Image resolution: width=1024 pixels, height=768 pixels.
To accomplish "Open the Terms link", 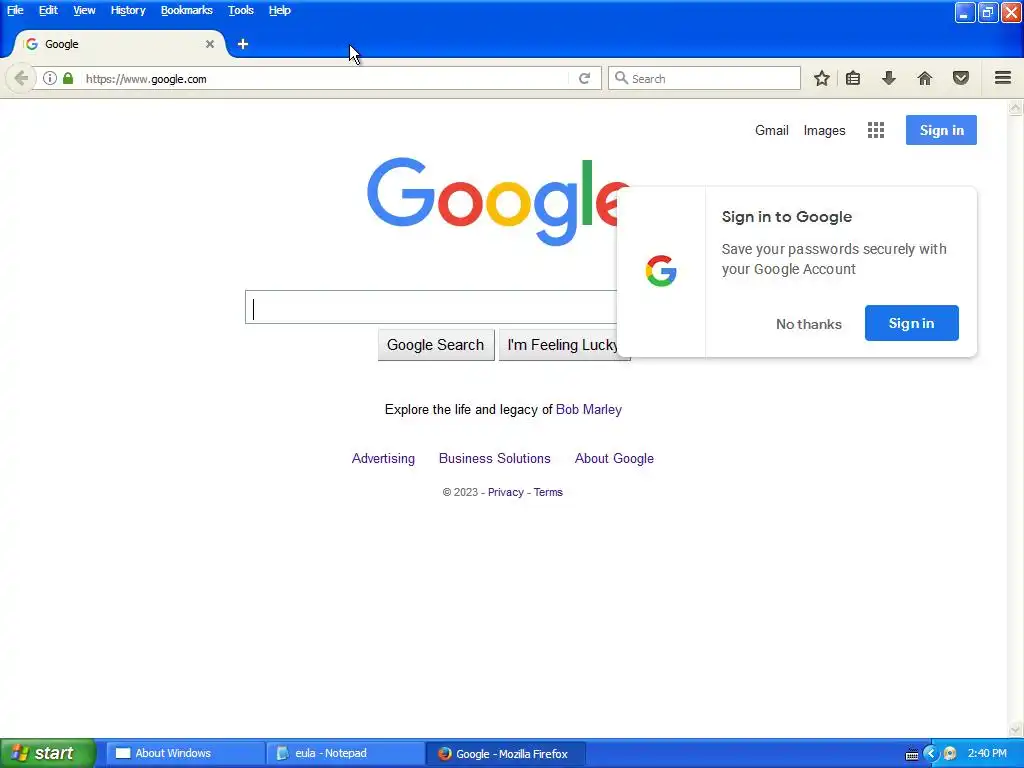I will click(548, 492).
